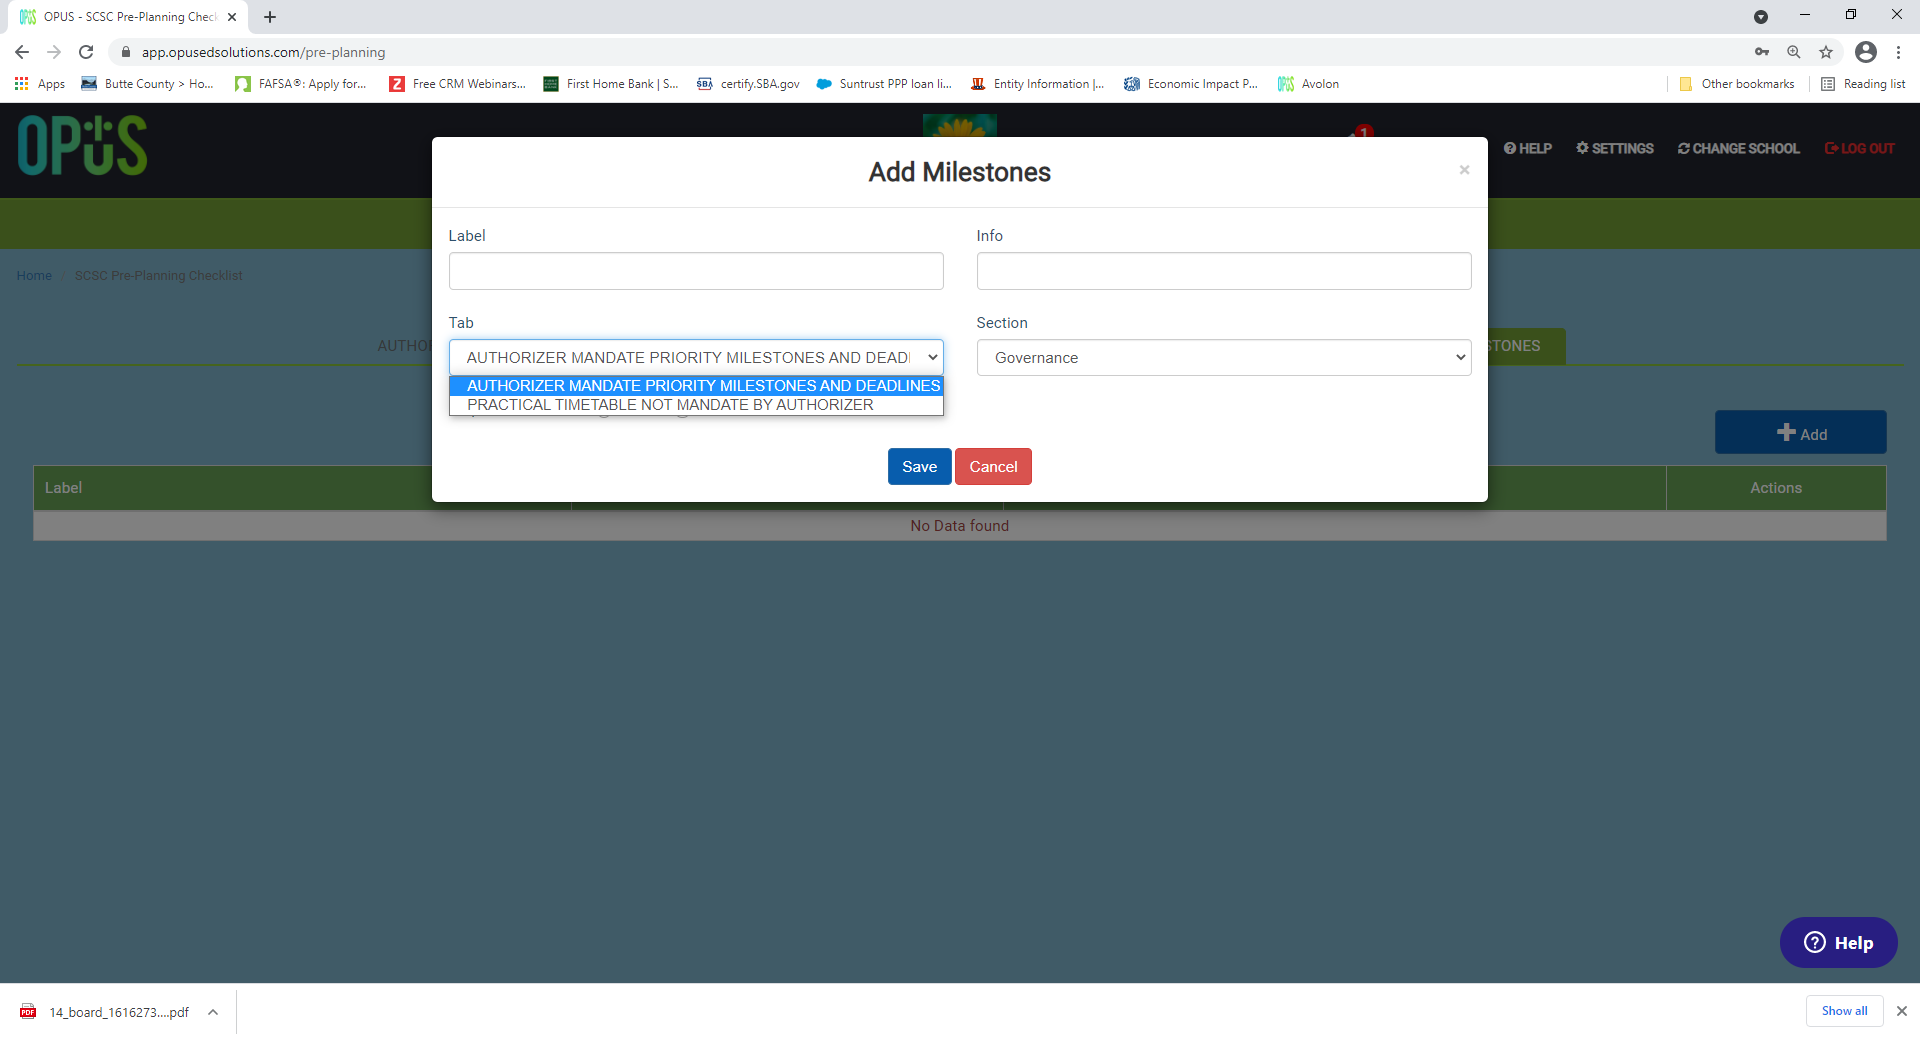Go forward to the next page
This screenshot has height=1040, width=1920.
pyautogui.click(x=54, y=52)
